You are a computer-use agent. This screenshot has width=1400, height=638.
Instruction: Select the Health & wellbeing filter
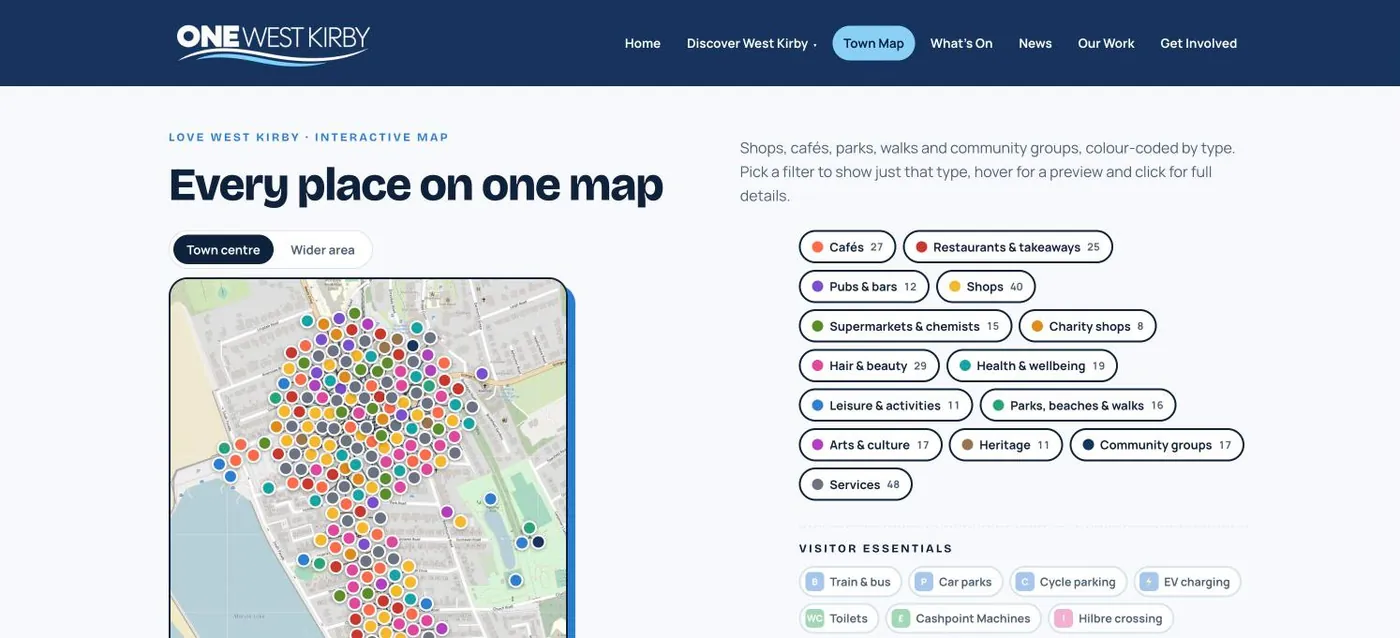coord(1031,366)
